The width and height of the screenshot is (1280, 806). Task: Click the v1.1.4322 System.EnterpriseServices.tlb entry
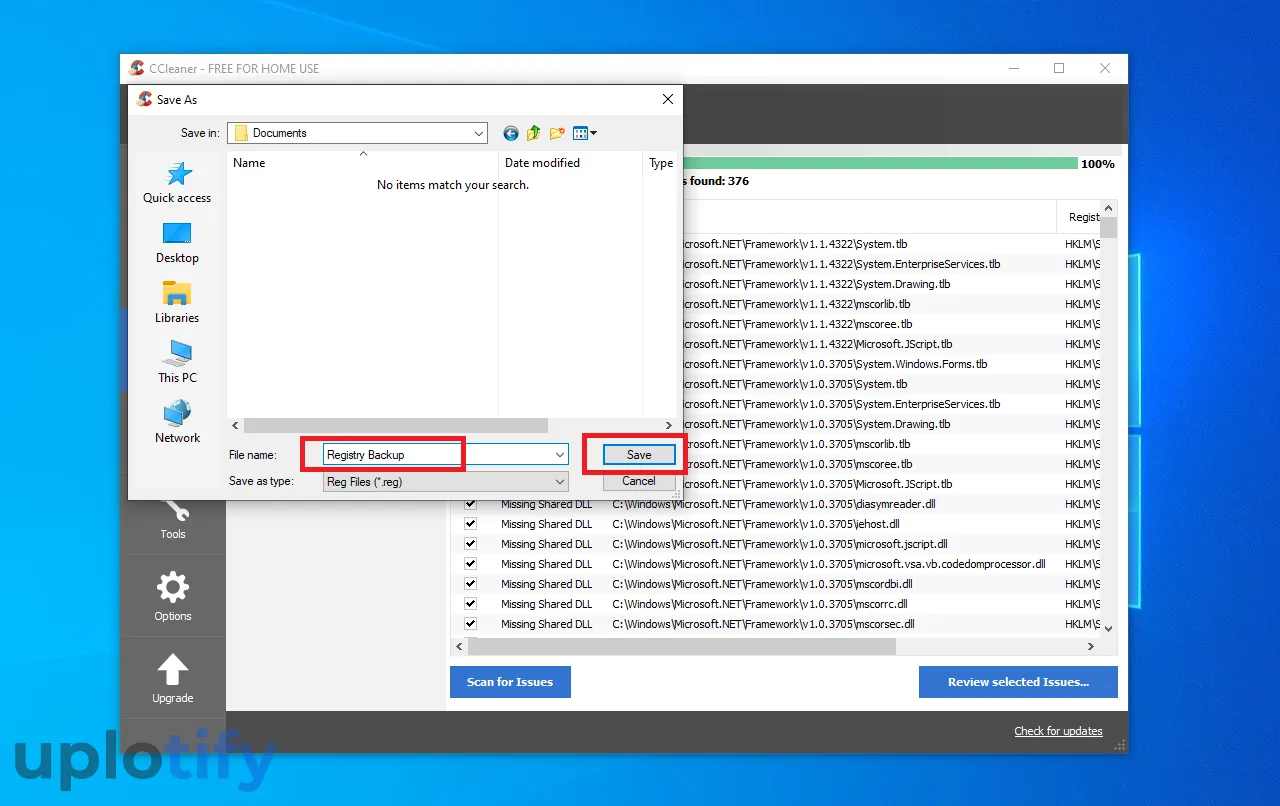[x=842, y=264]
